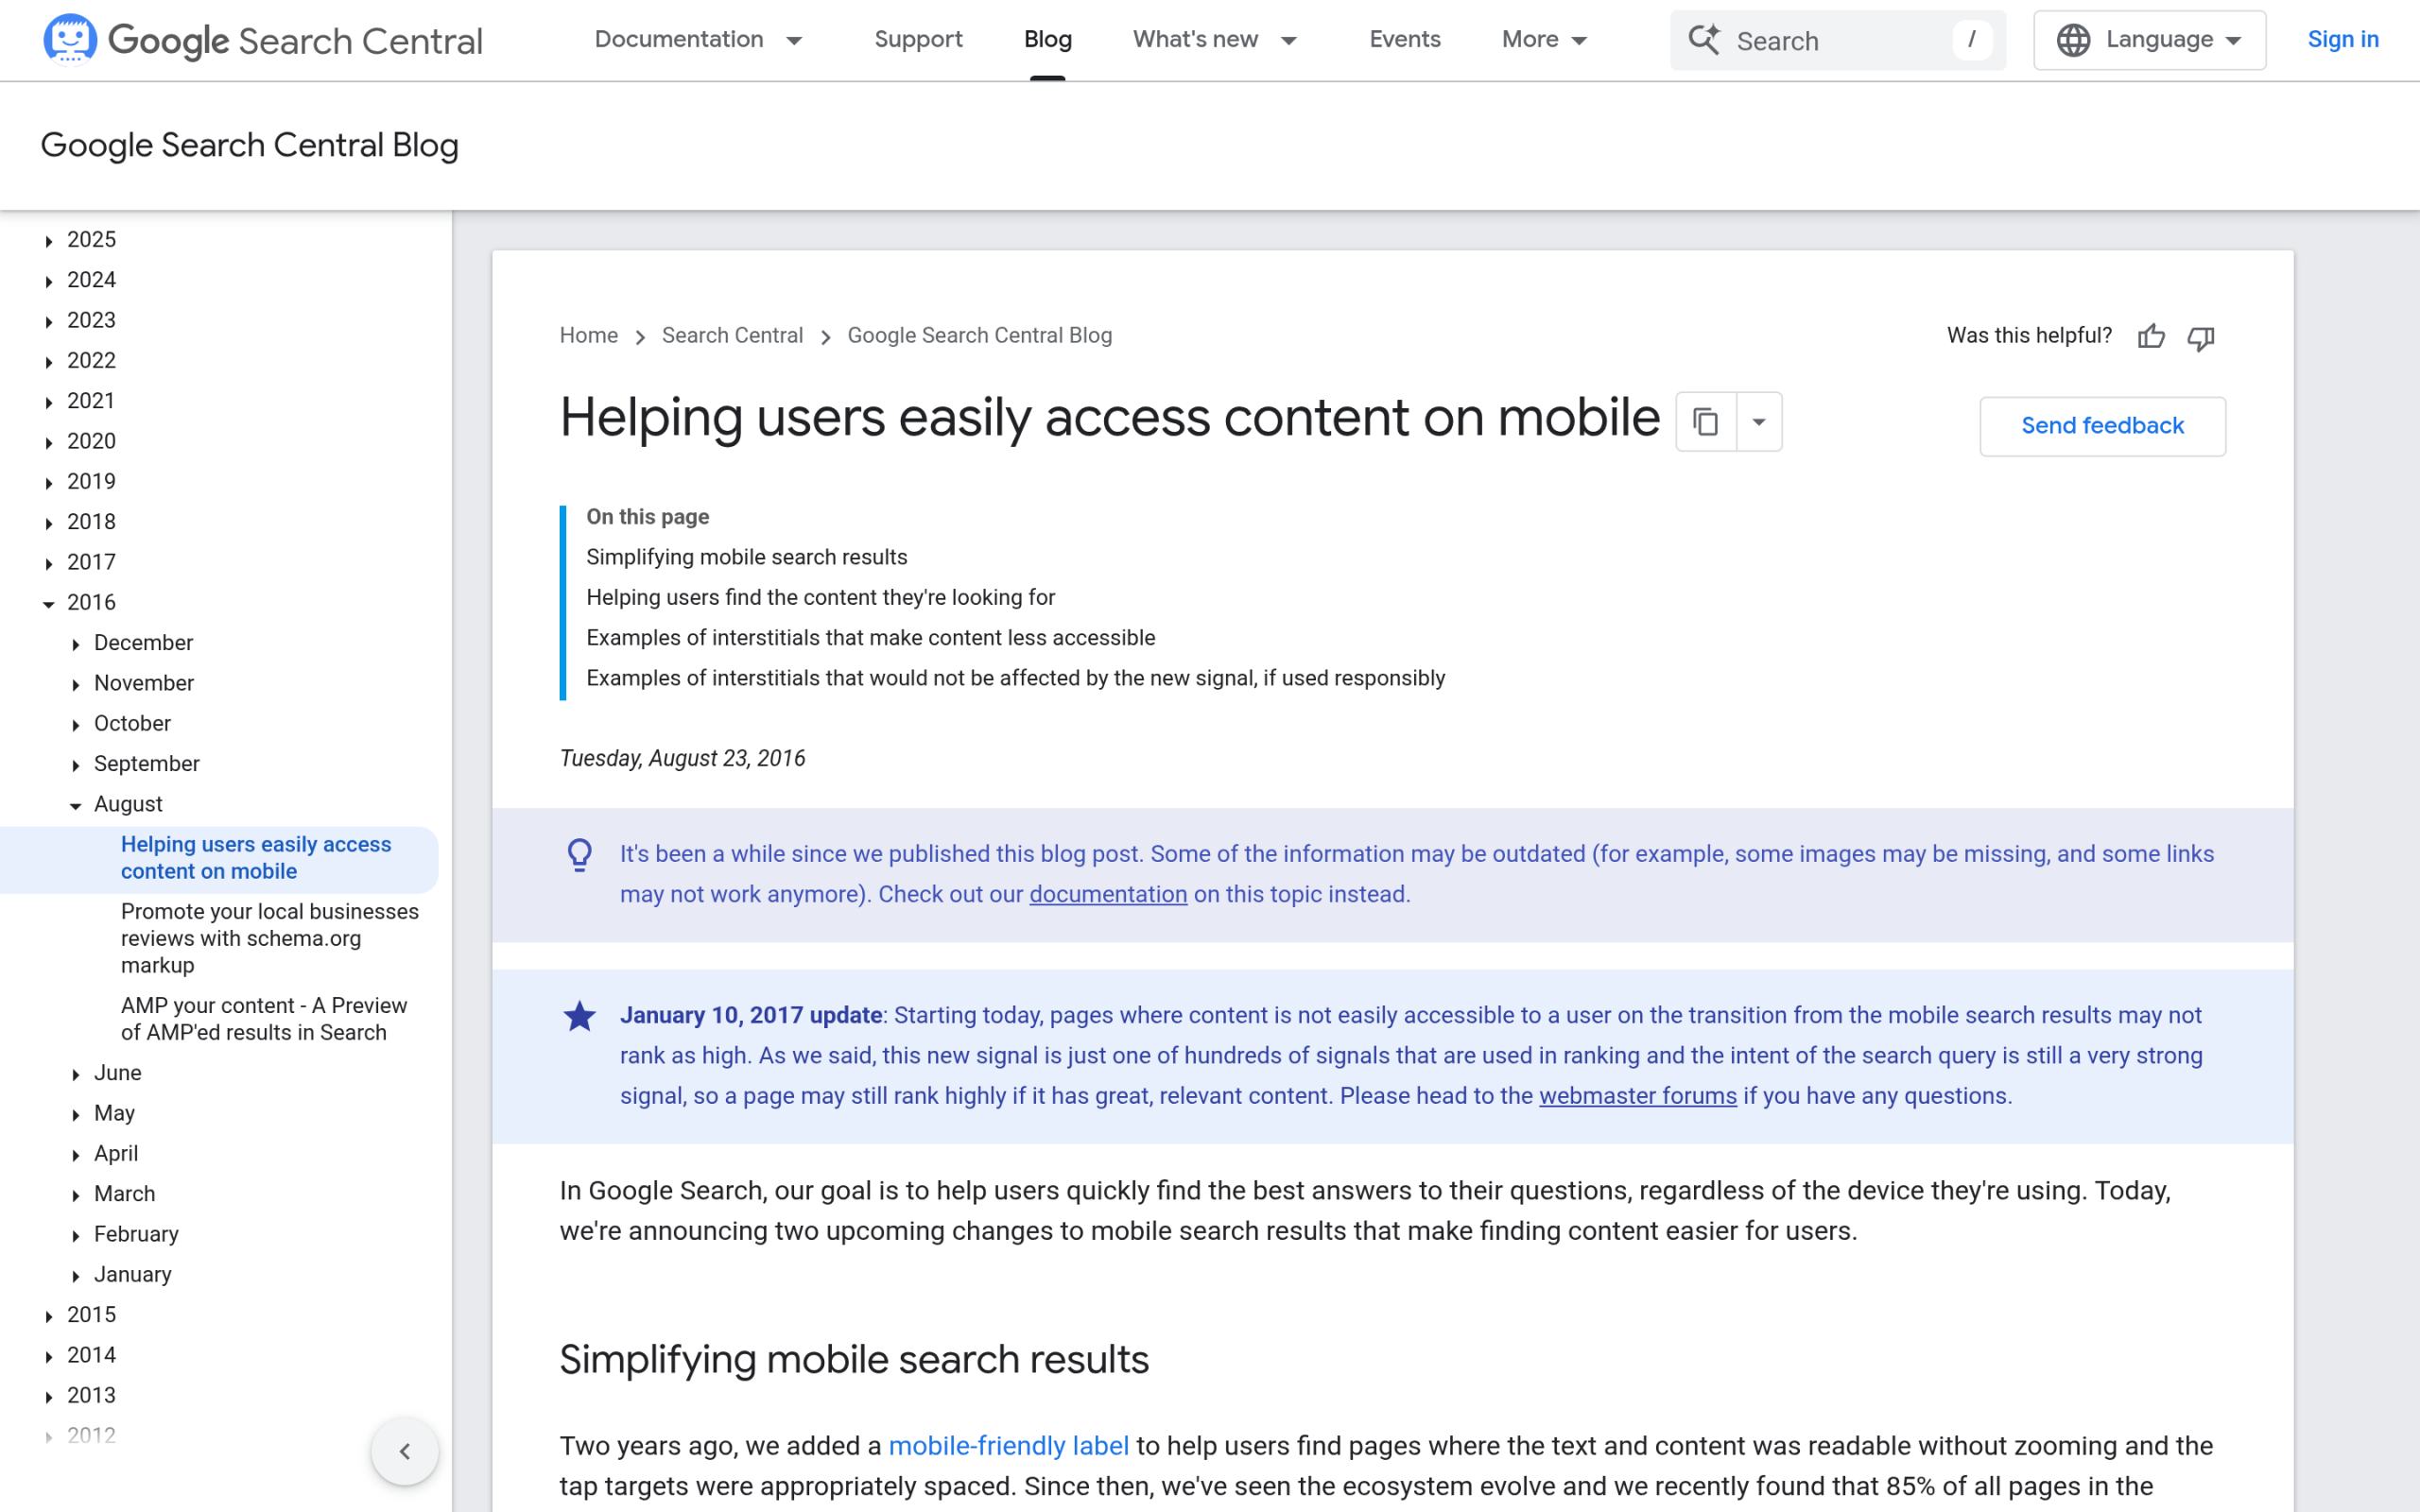Go to the Support tab
Image resolution: width=2420 pixels, height=1512 pixels.
[x=918, y=40]
